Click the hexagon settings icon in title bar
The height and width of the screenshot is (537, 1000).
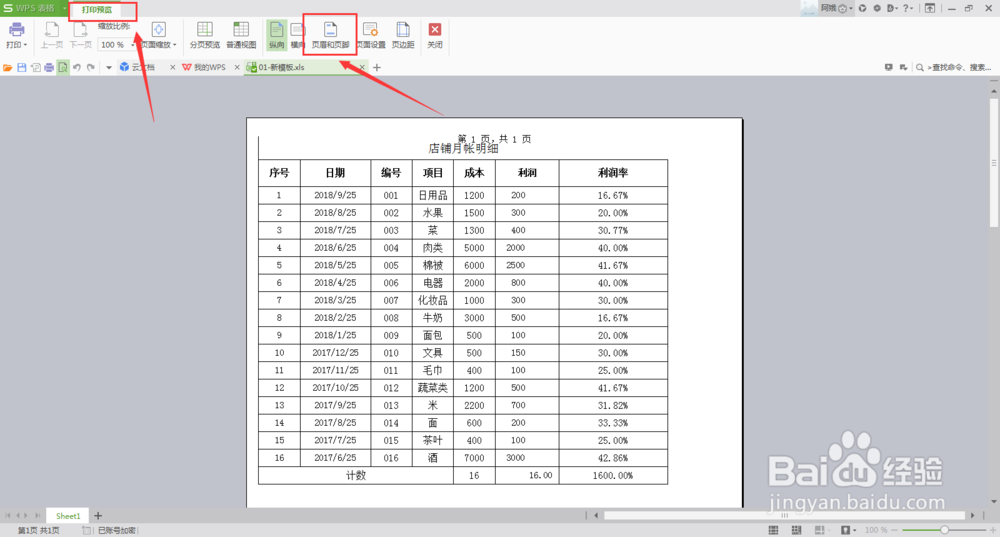(x=877, y=8)
